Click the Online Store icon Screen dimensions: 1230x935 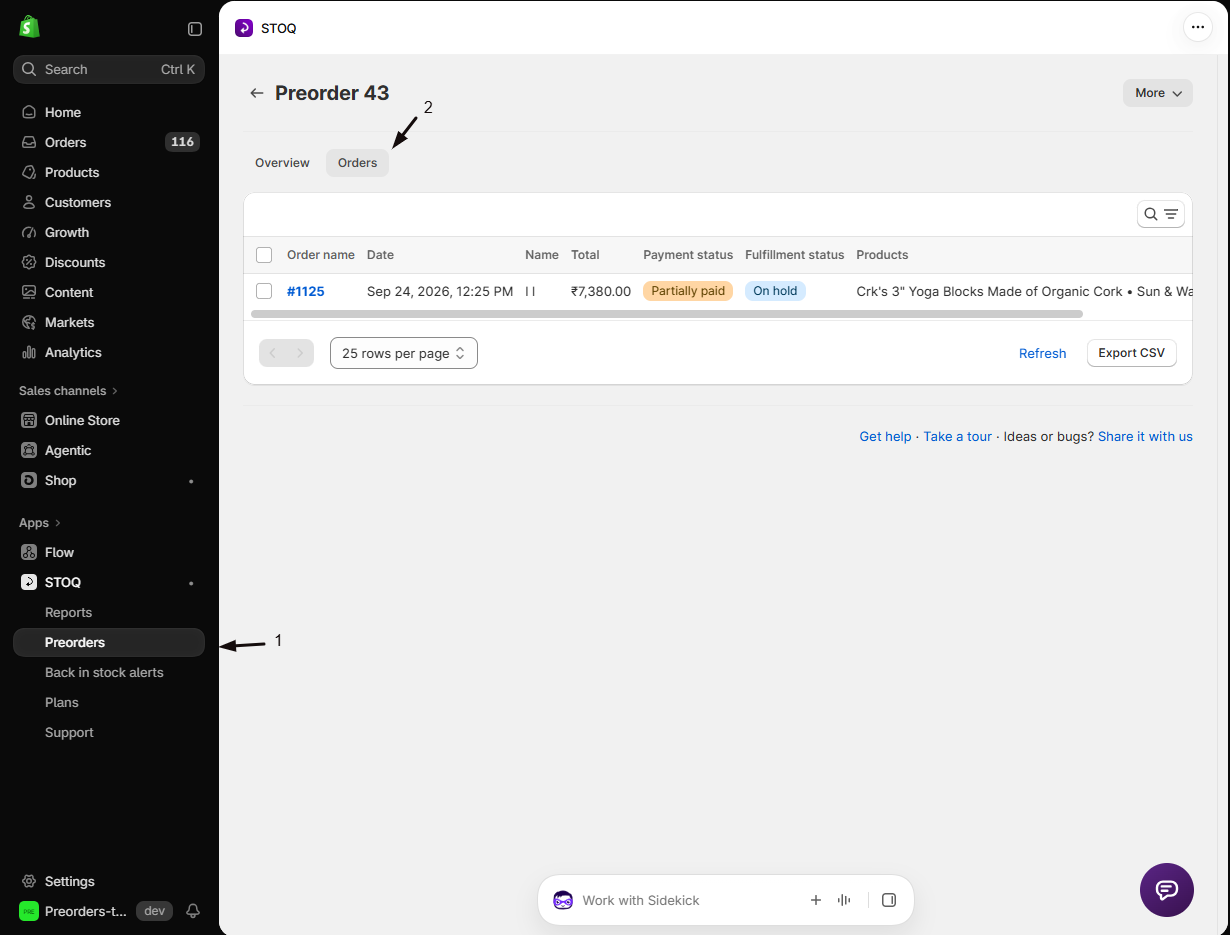click(x=29, y=420)
